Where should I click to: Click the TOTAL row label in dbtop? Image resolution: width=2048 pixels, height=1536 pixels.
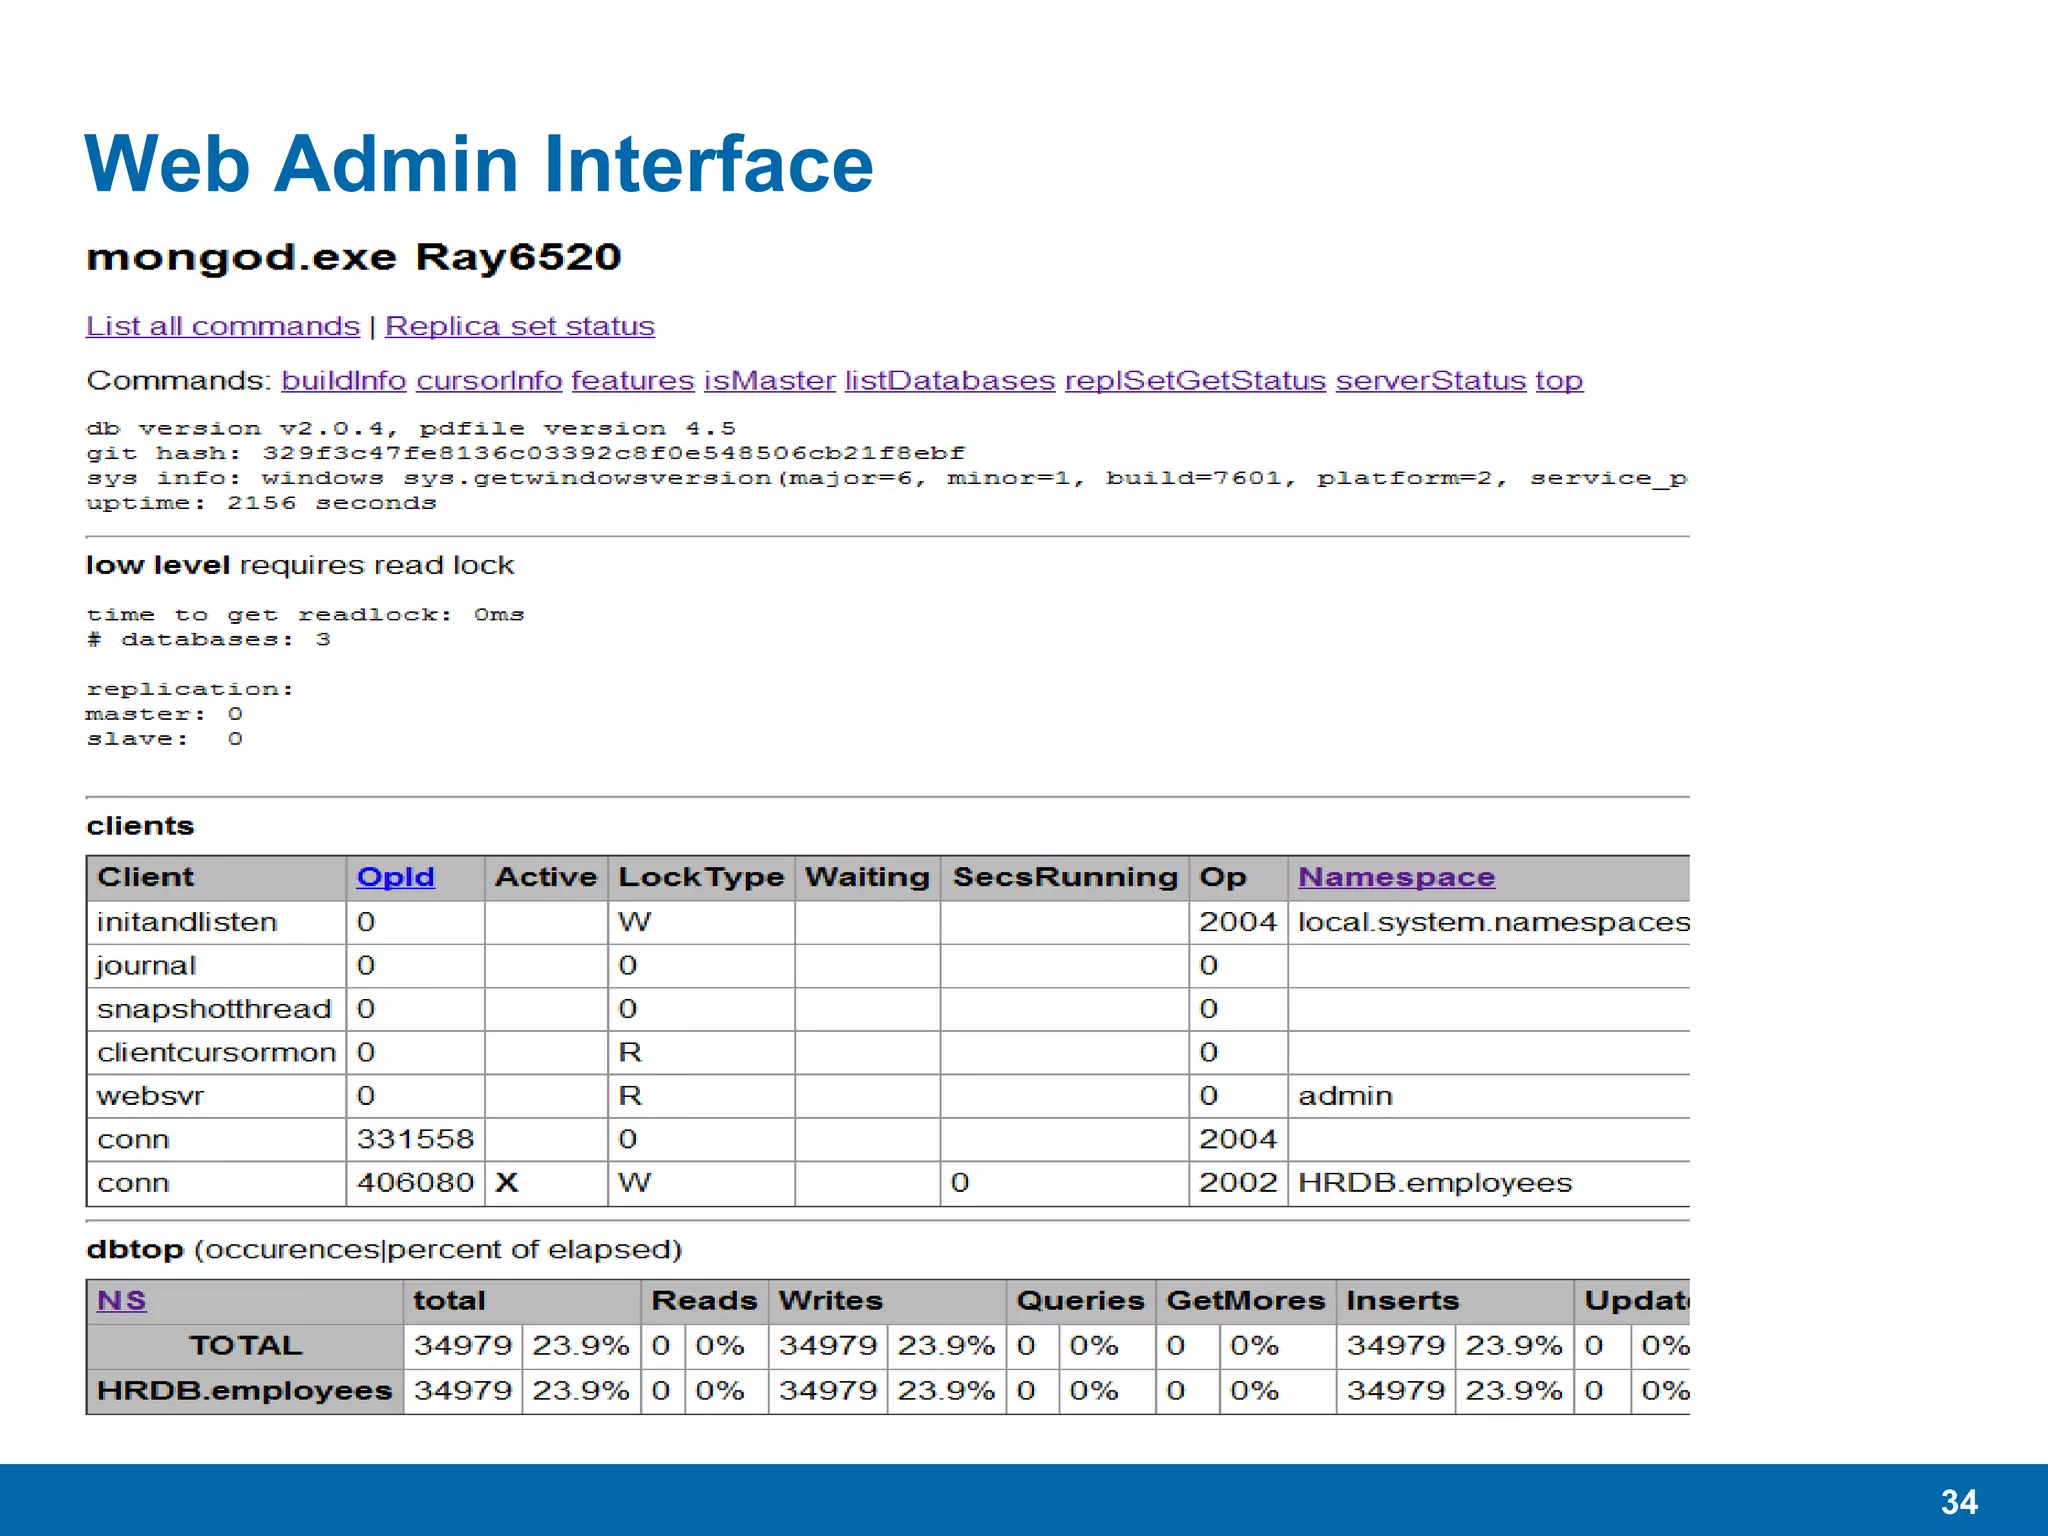pos(245,1346)
